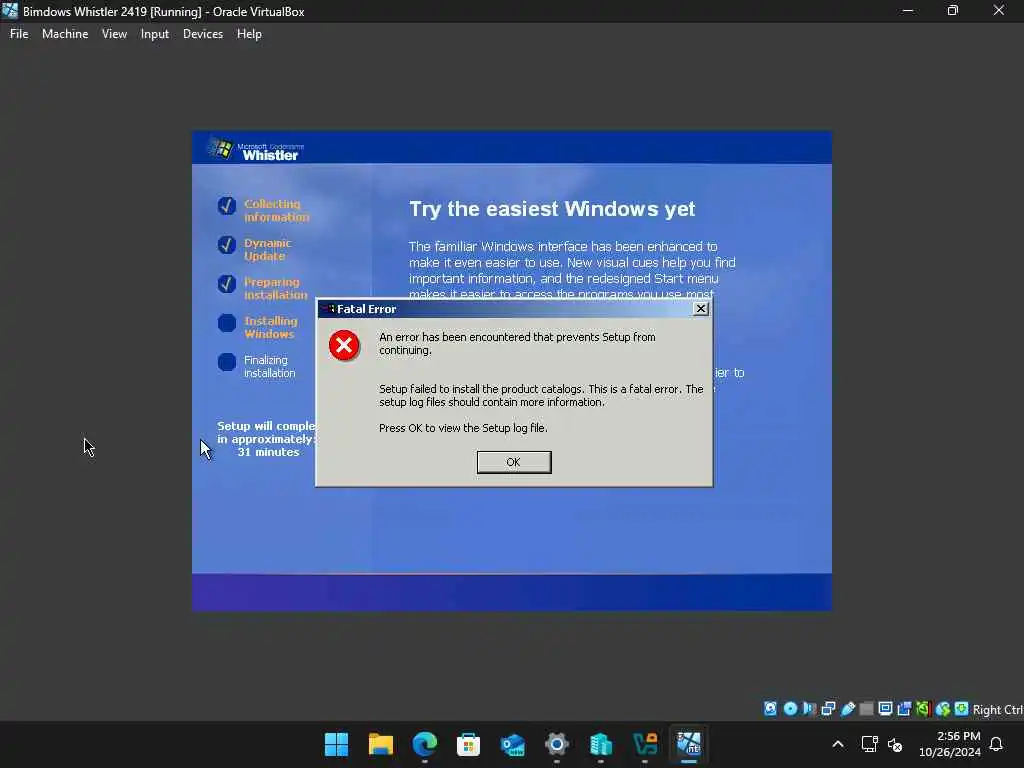Open the Devices menu
The width and height of the screenshot is (1024, 768).
click(x=202, y=34)
